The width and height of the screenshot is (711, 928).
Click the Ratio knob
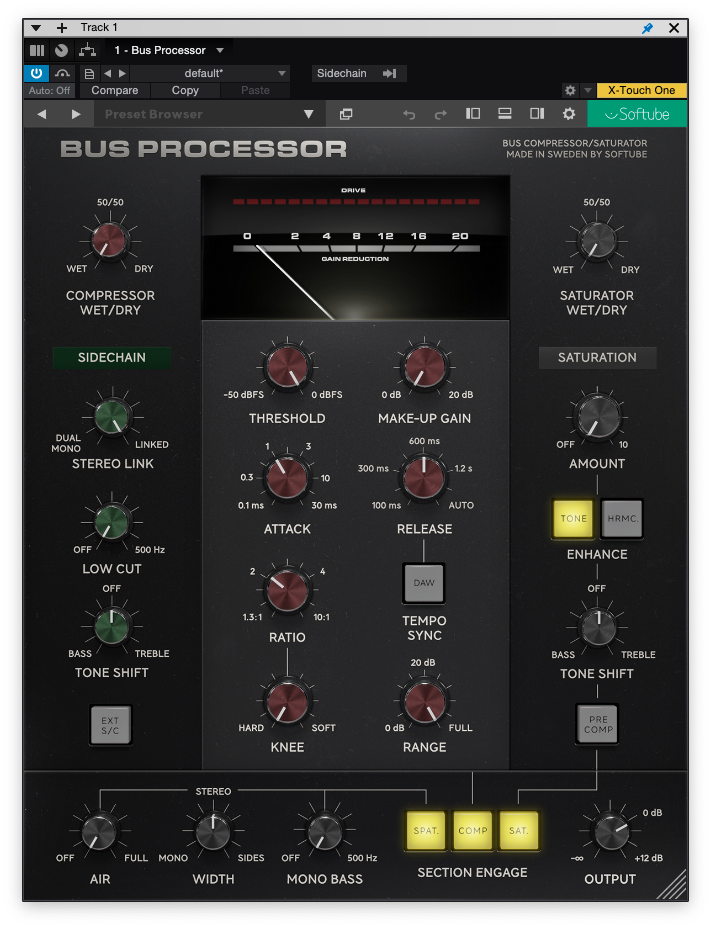(287, 590)
